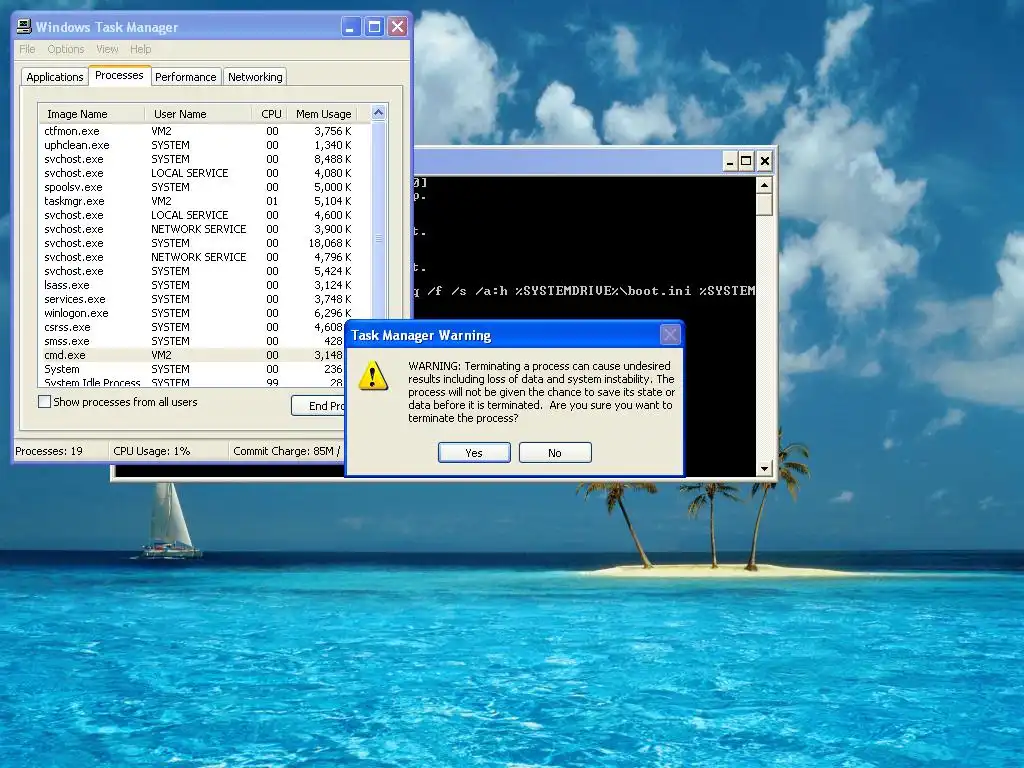The height and width of the screenshot is (768, 1024).
Task: Click the yellow warning icon in dialog
Action: (374, 376)
